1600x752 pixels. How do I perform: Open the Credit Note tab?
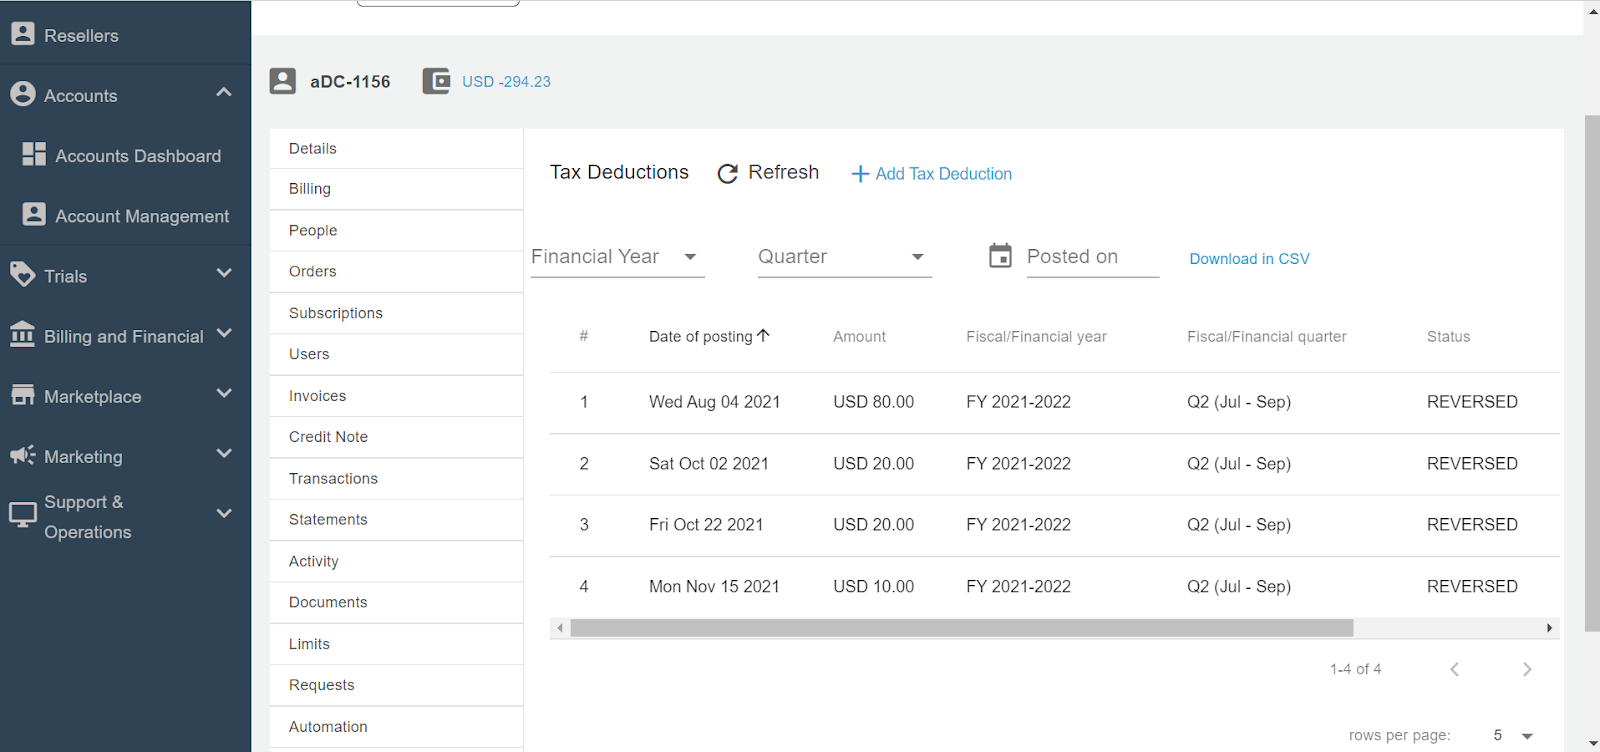tap(396, 437)
